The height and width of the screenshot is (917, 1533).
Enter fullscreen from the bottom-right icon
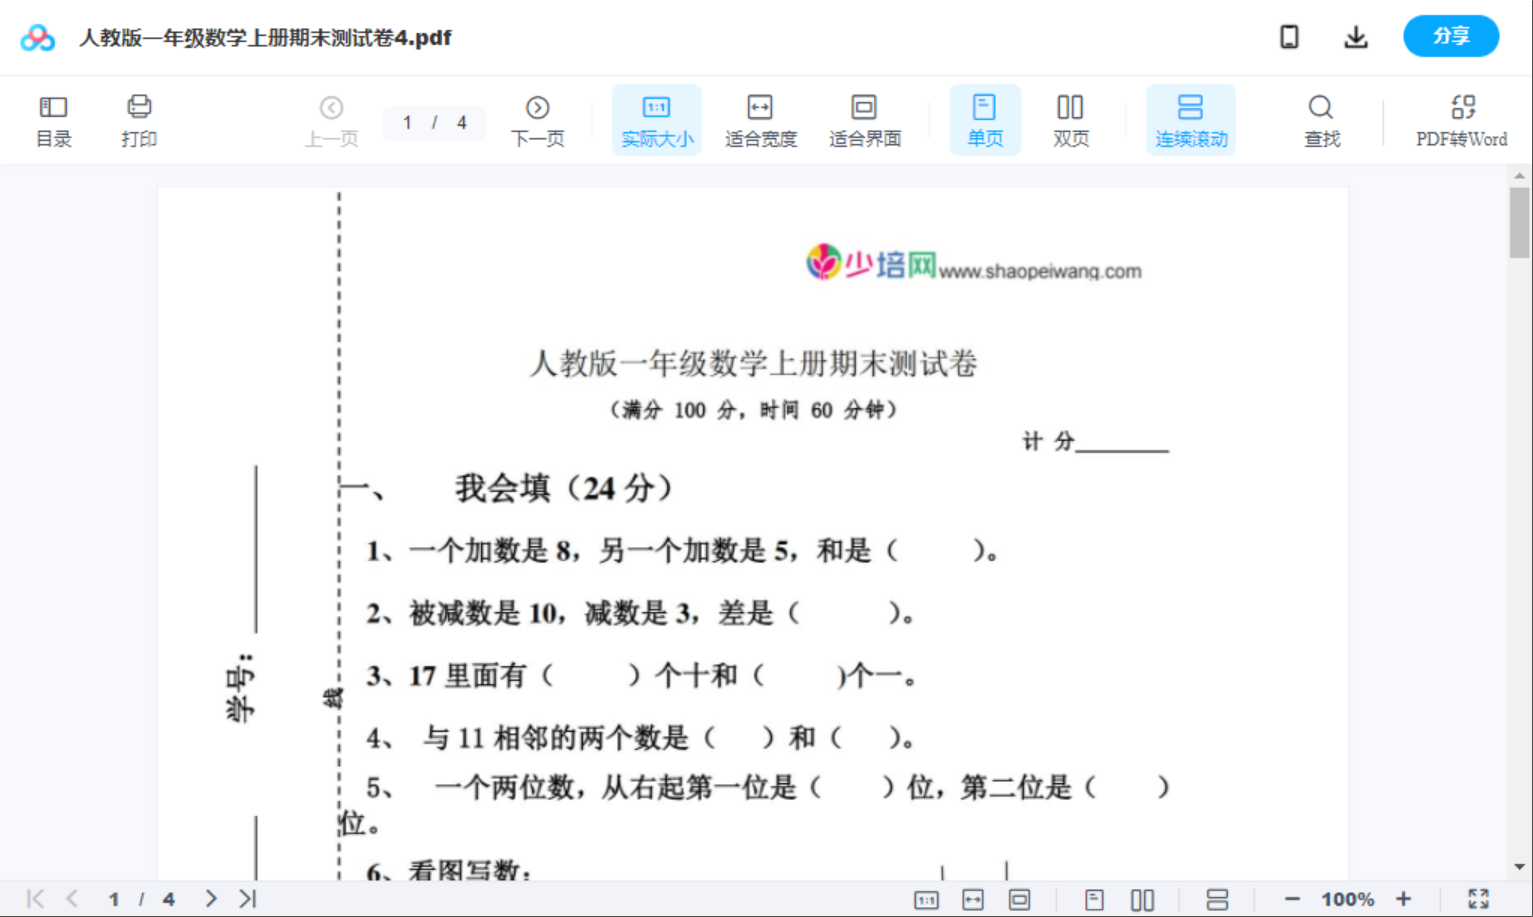tap(1479, 898)
